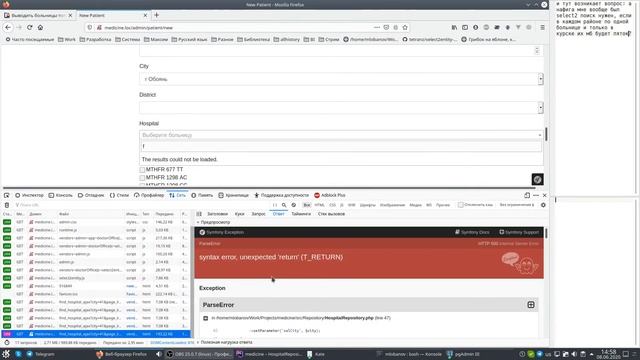Switch to the Konsole bash window in taskbar
The image size is (640, 360).
[409, 354]
